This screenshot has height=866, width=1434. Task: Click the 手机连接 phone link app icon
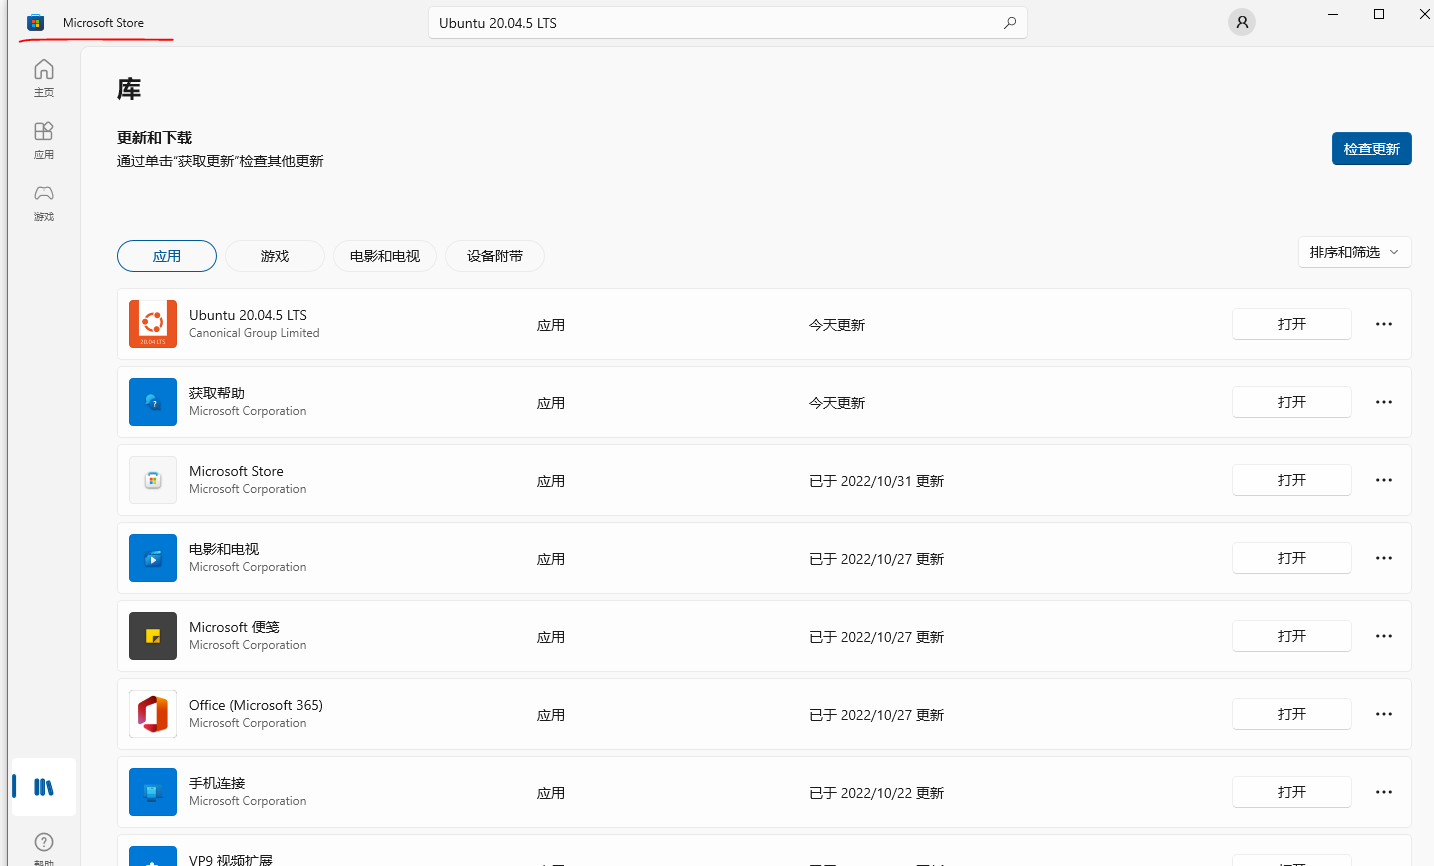(153, 792)
